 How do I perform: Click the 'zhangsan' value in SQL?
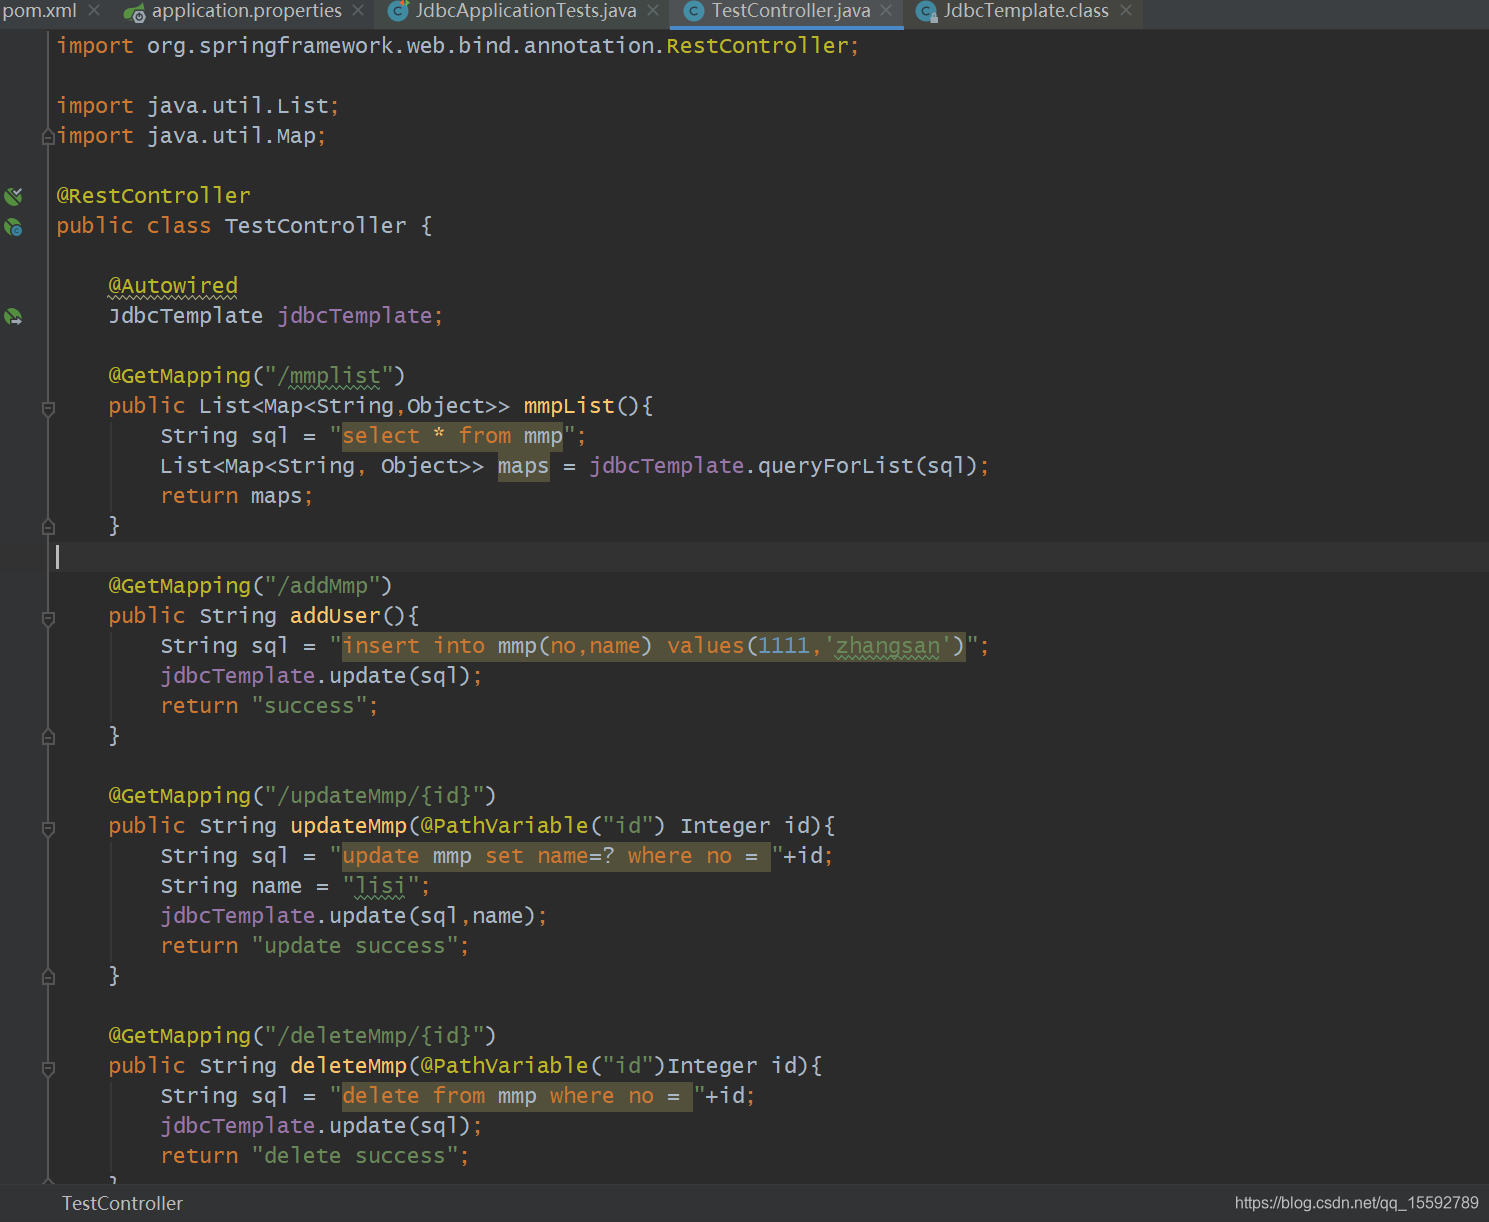point(887,646)
